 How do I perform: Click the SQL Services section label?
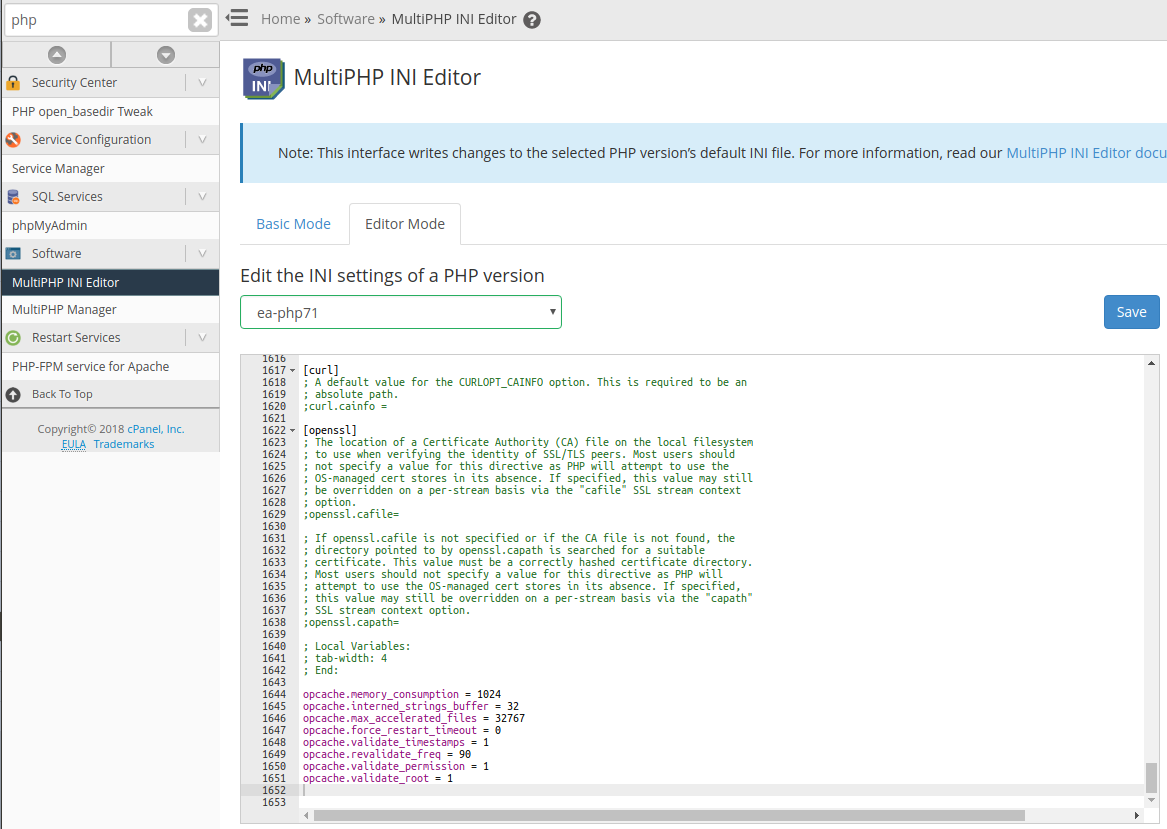pyautogui.click(x=67, y=196)
